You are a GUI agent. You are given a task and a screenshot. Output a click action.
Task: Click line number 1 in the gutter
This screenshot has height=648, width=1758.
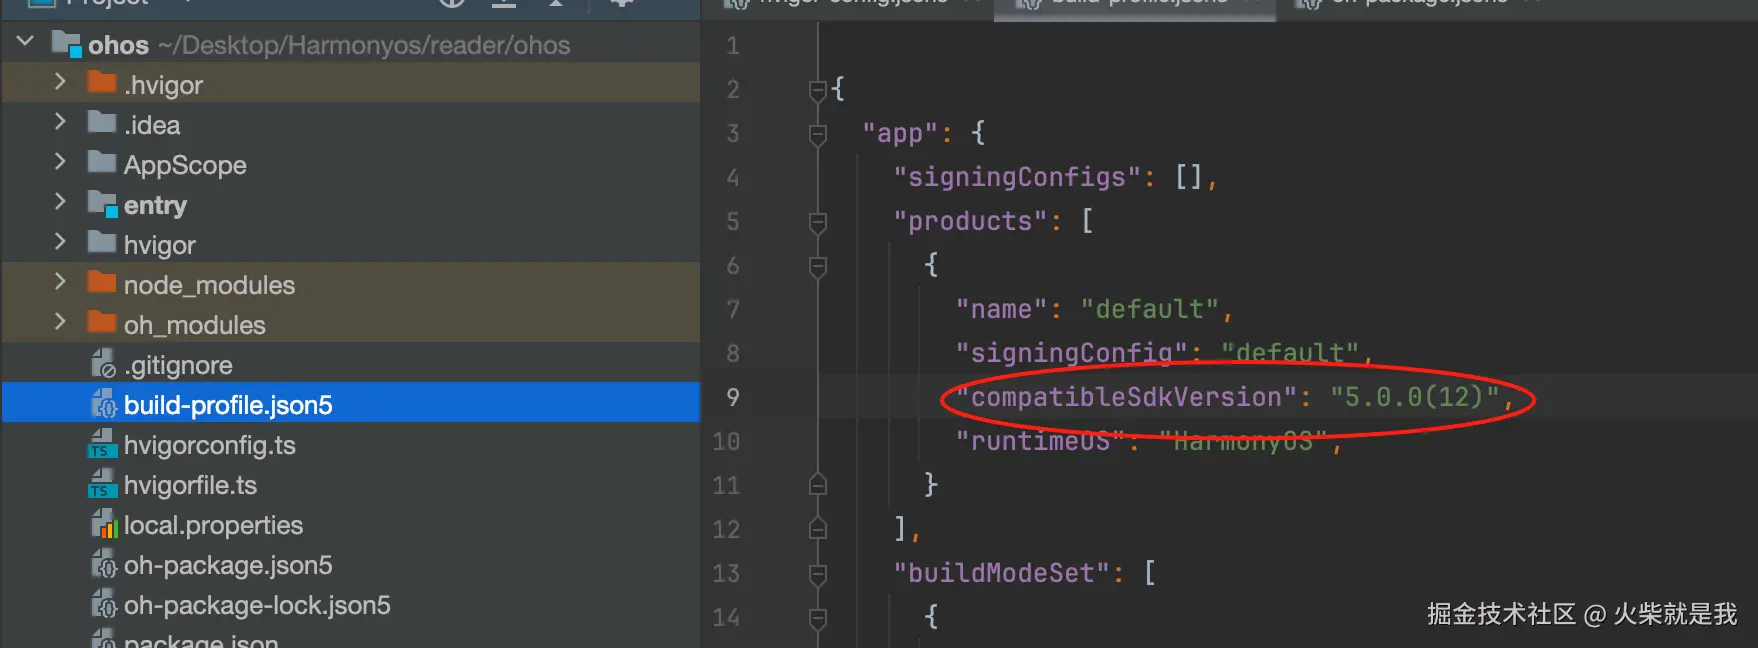733,46
